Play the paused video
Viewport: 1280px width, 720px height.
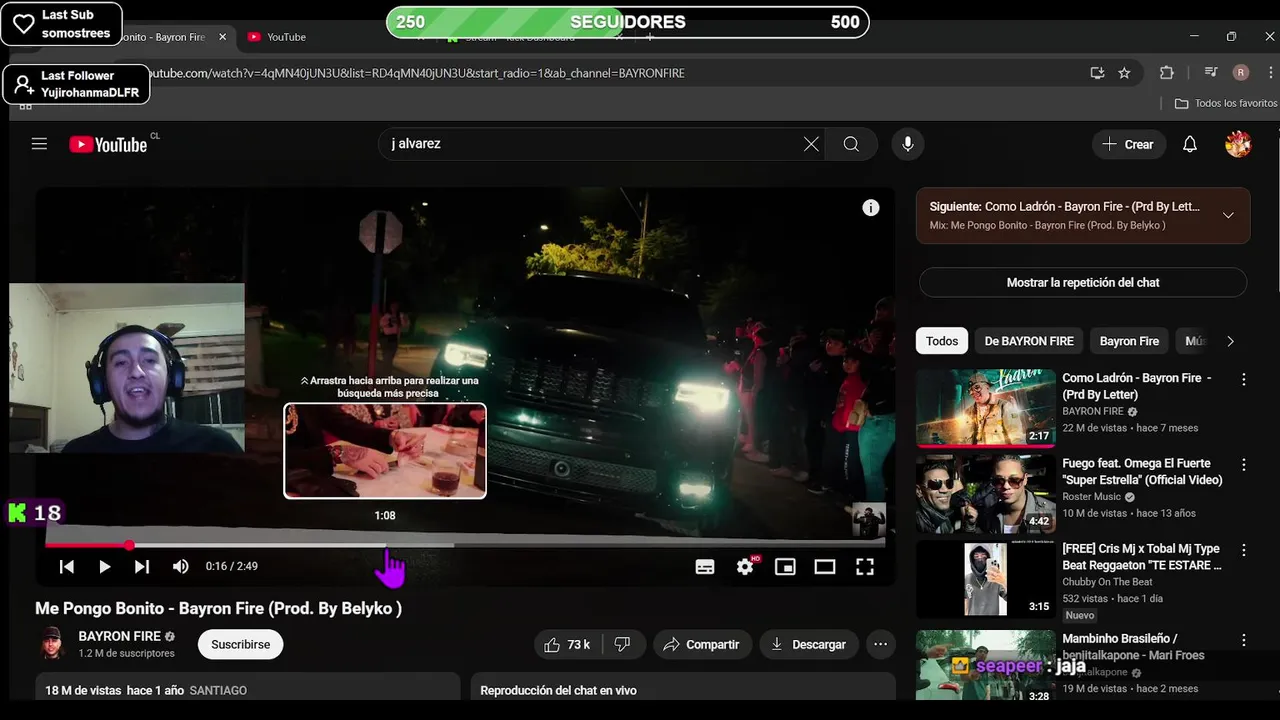pyautogui.click(x=104, y=567)
